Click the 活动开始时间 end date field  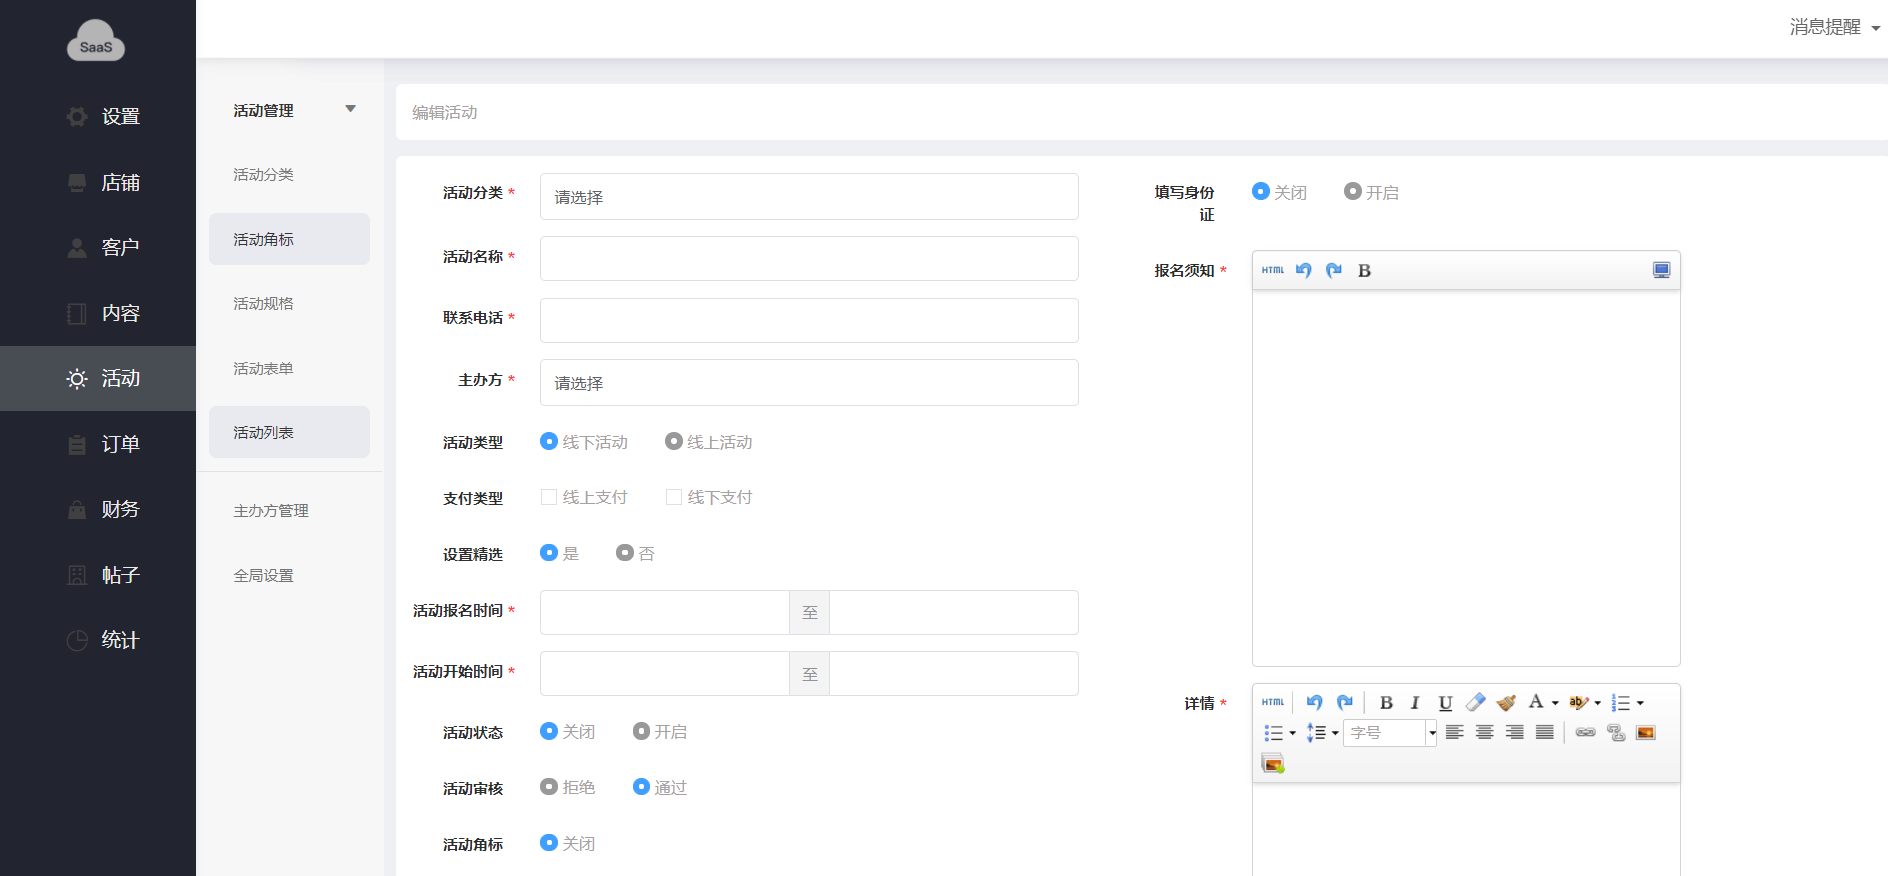[954, 673]
